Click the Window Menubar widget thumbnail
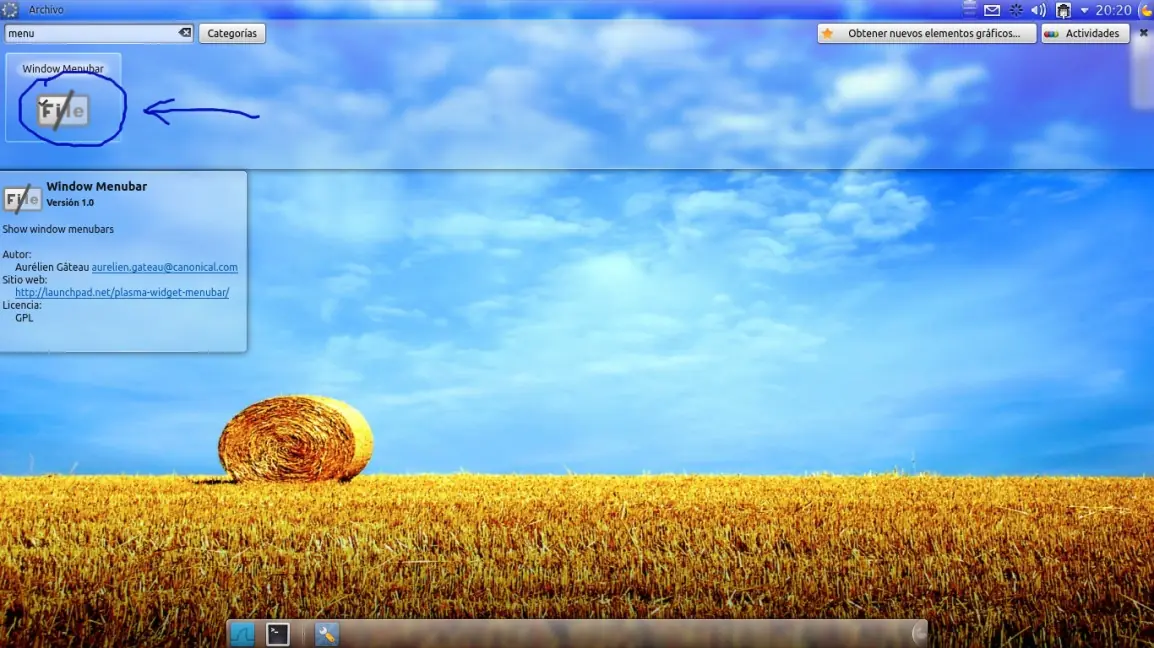 pyautogui.click(x=63, y=97)
